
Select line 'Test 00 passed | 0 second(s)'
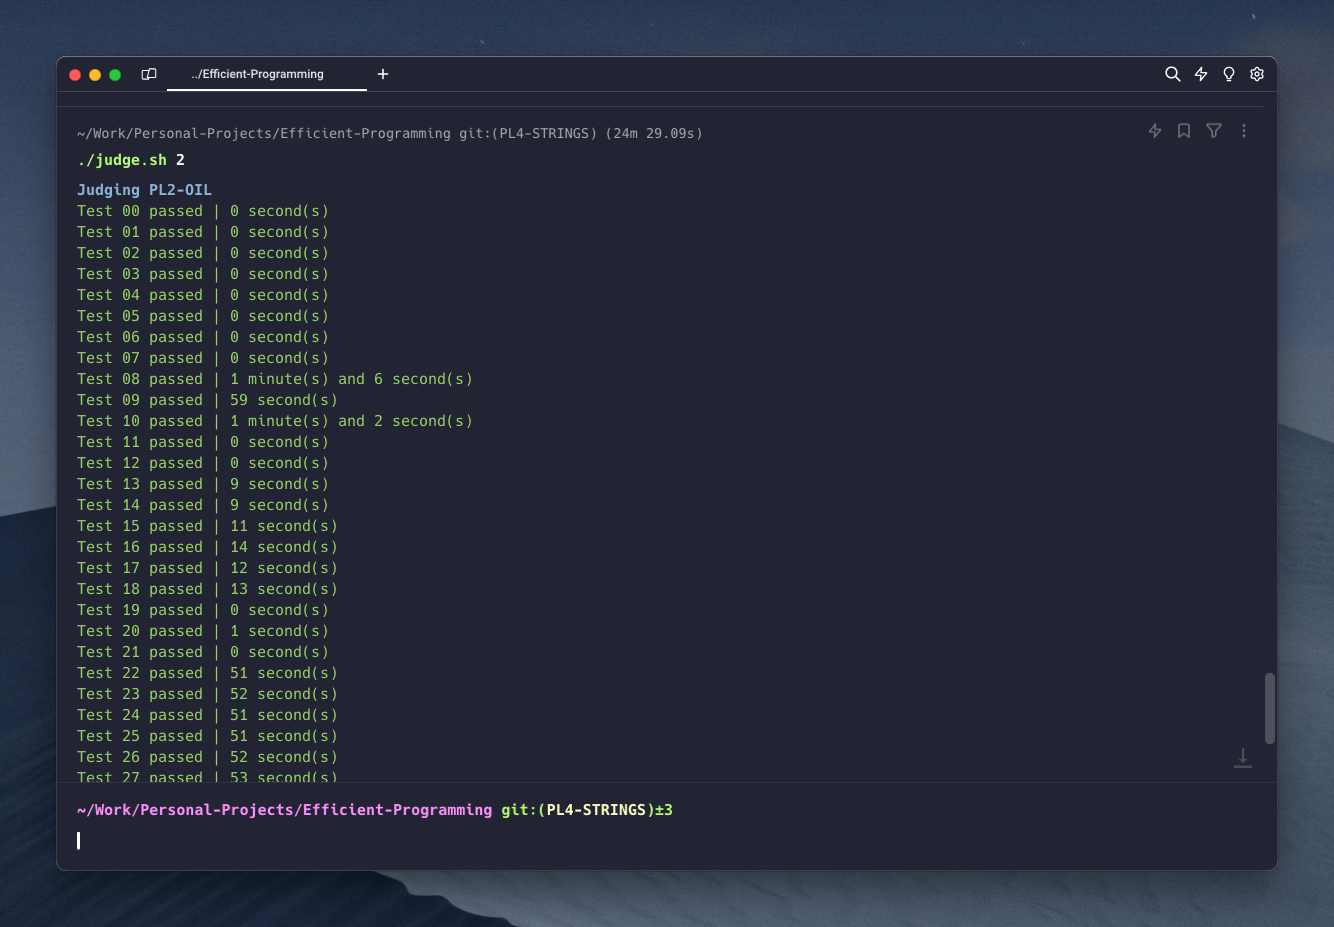click(203, 211)
